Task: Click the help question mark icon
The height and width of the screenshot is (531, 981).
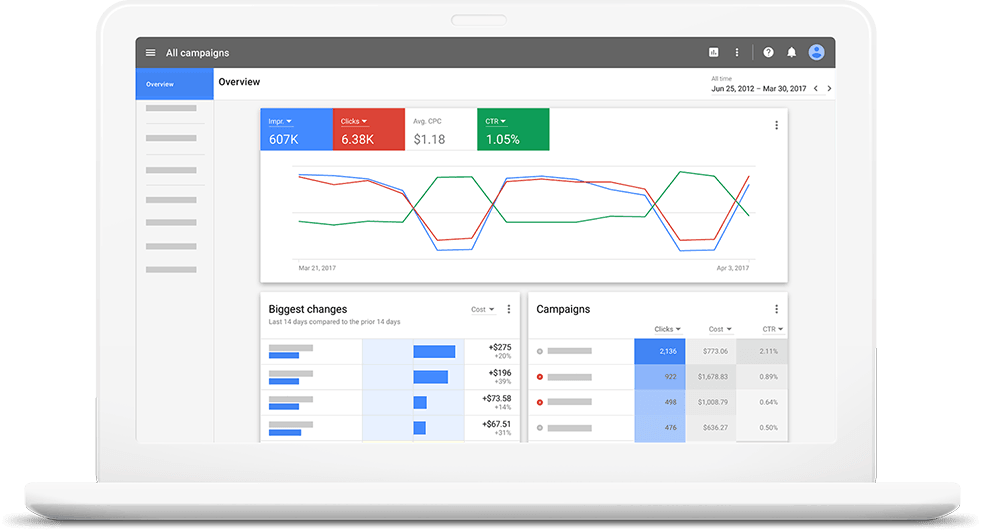Action: tap(768, 53)
